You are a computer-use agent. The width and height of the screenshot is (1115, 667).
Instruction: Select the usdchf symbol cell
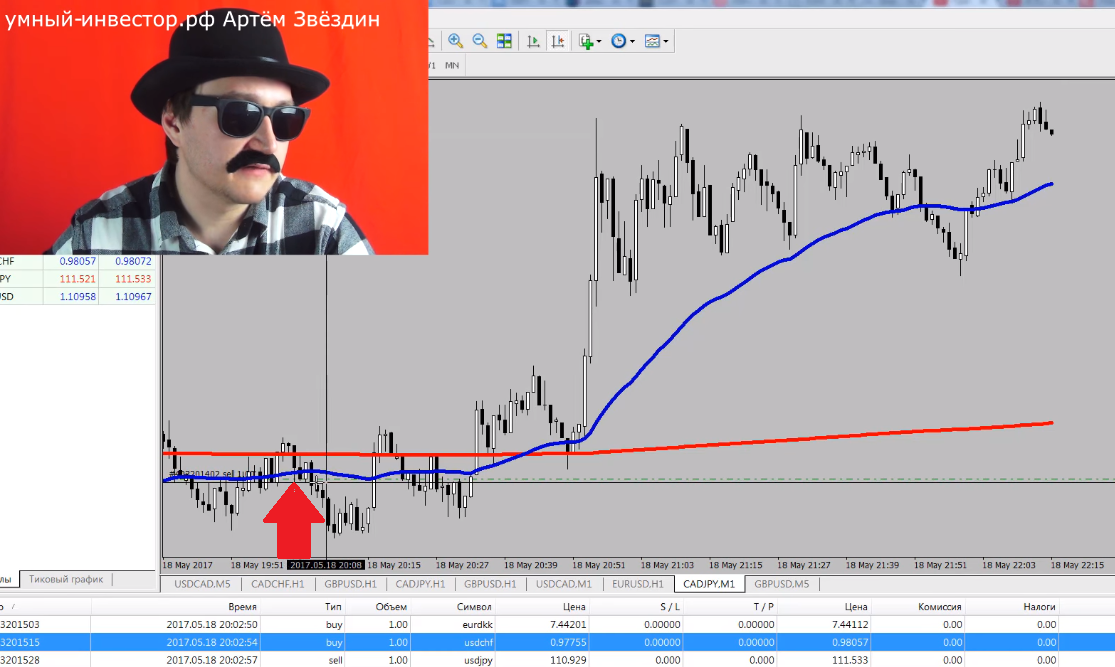pyautogui.click(x=477, y=642)
